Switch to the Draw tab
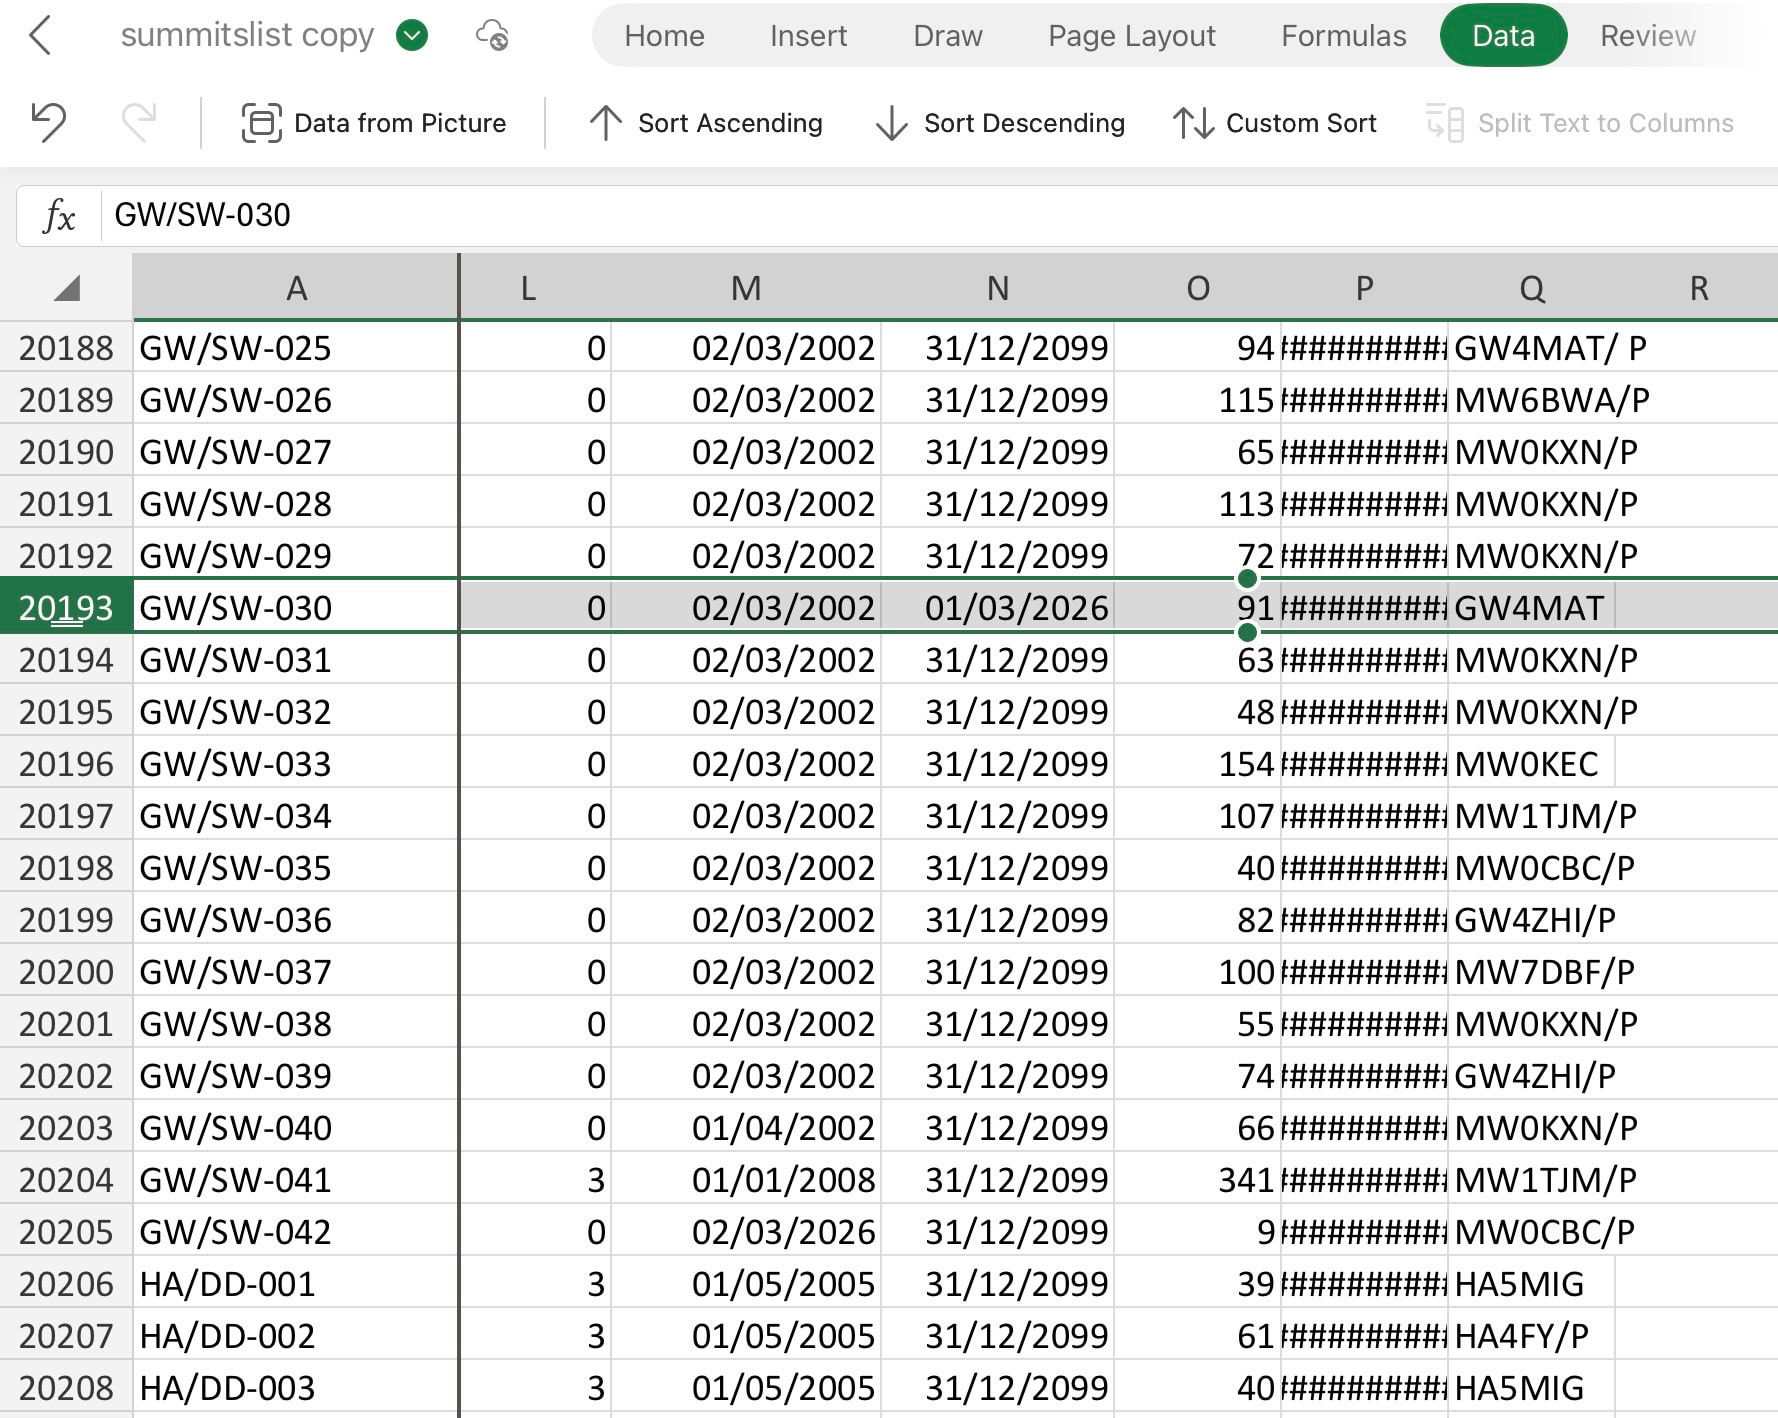1778x1418 pixels. [x=948, y=36]
